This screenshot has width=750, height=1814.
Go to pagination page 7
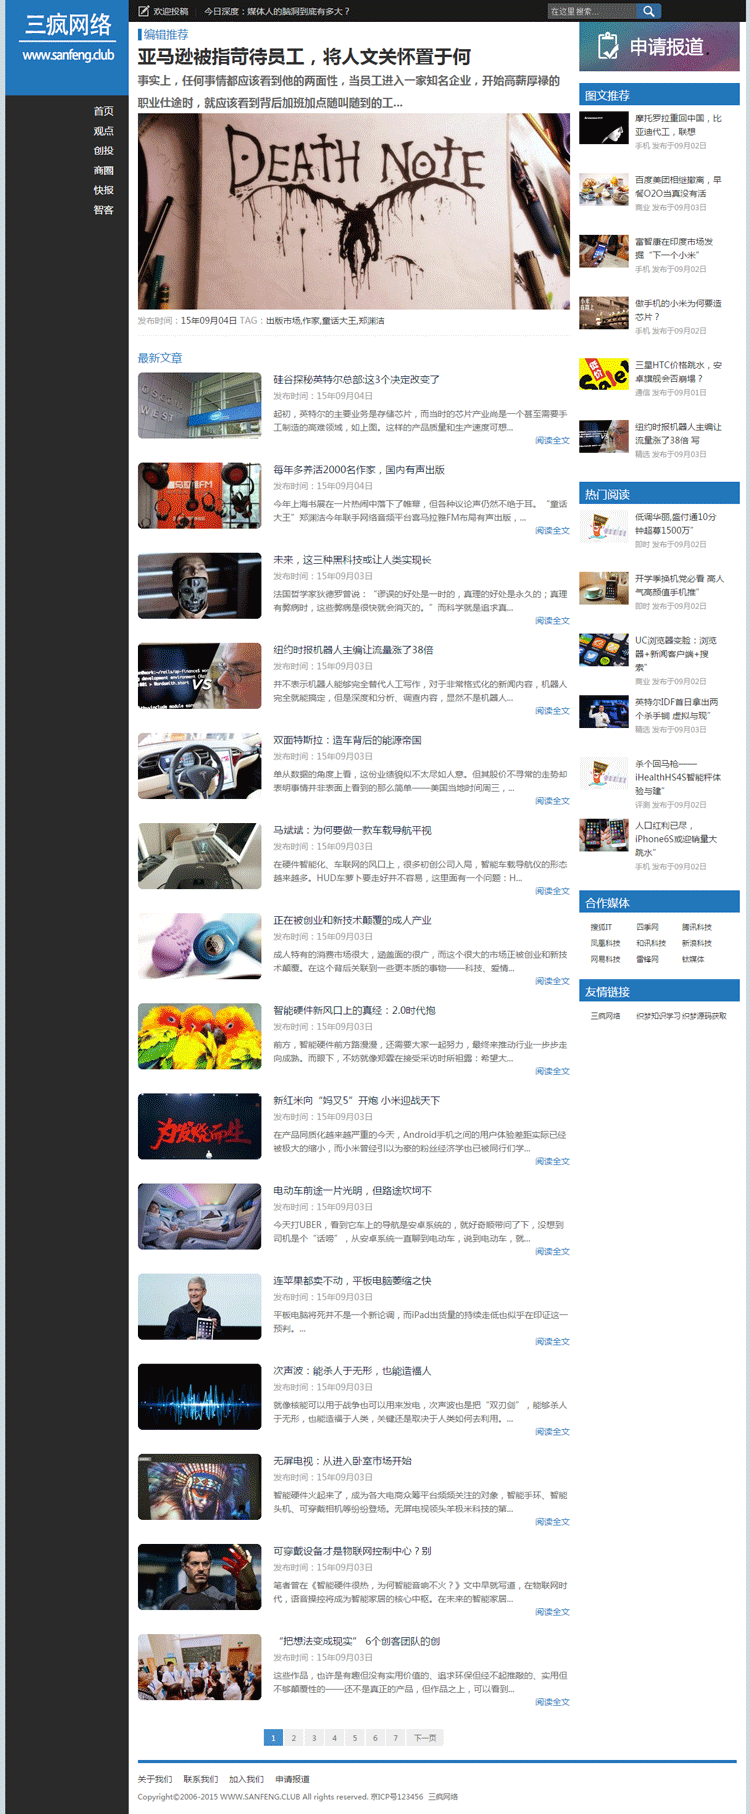tap(395, 1738)
